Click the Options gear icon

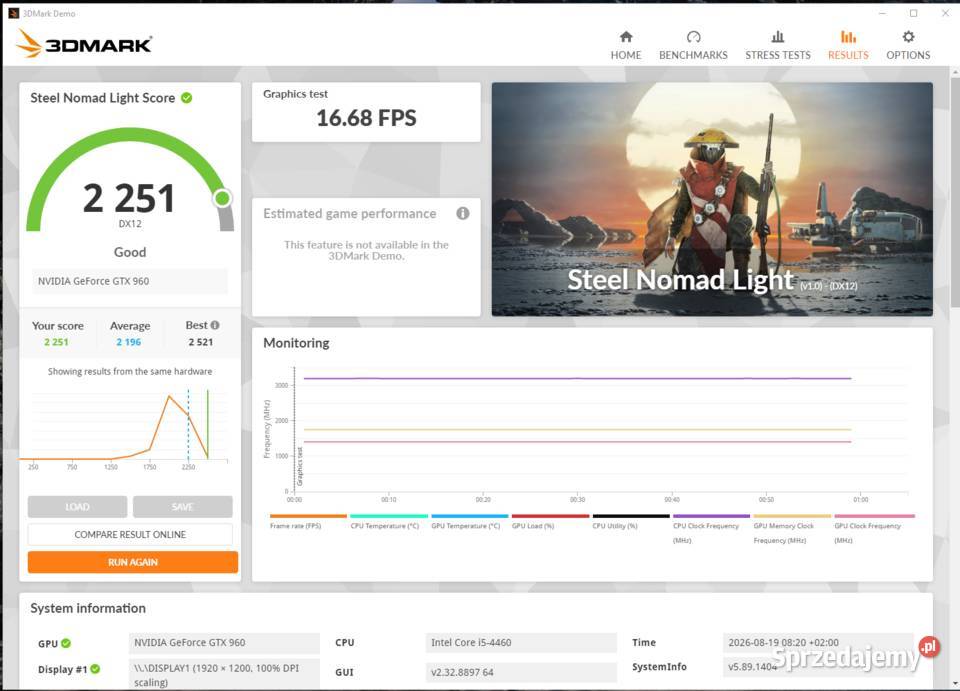[908, 37]
